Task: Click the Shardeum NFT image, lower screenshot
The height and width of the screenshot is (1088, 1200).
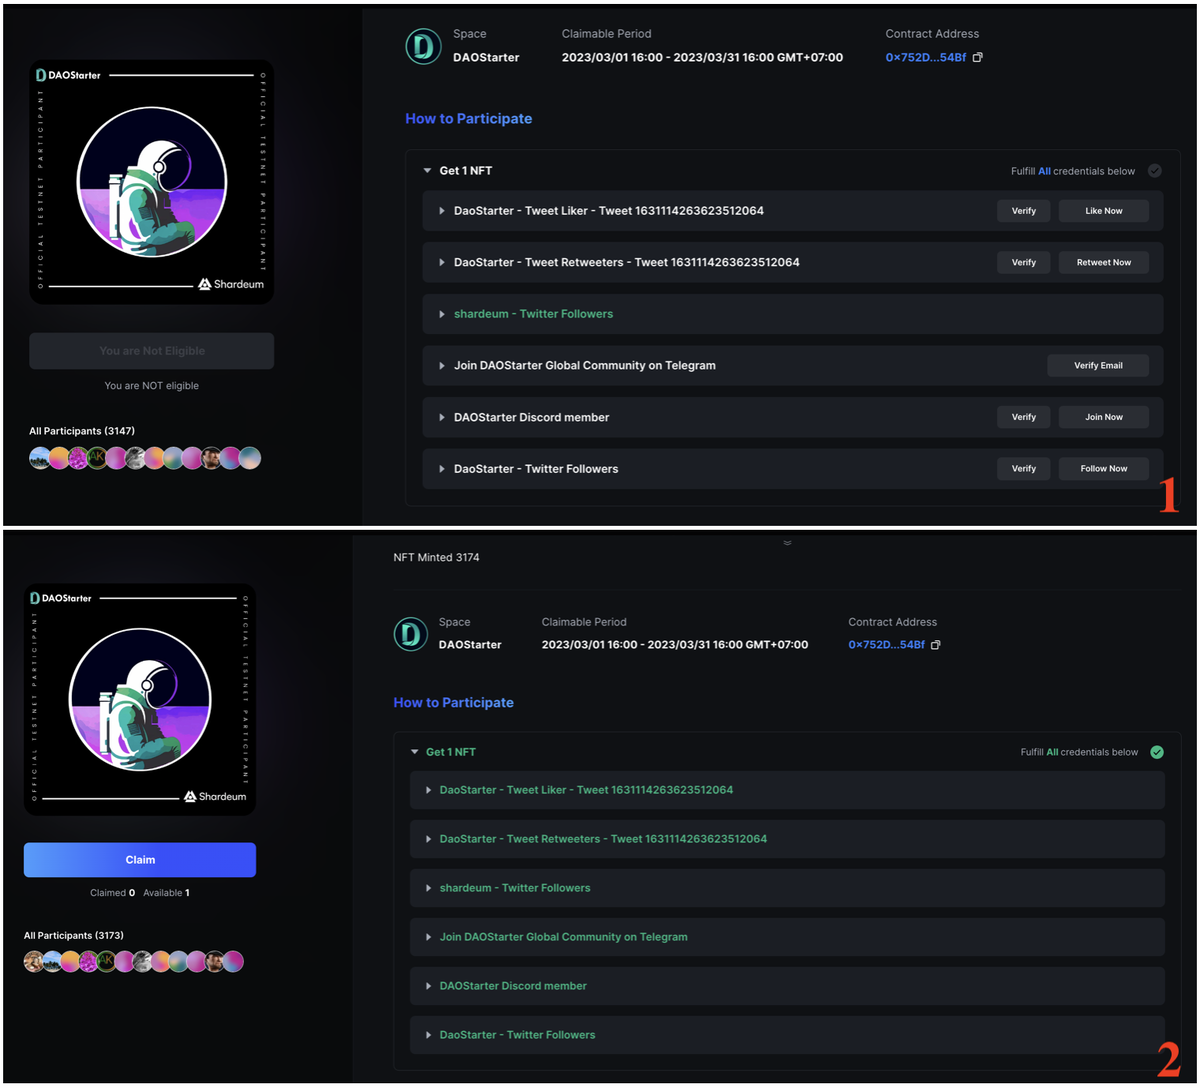Action: tap(140, 699)
